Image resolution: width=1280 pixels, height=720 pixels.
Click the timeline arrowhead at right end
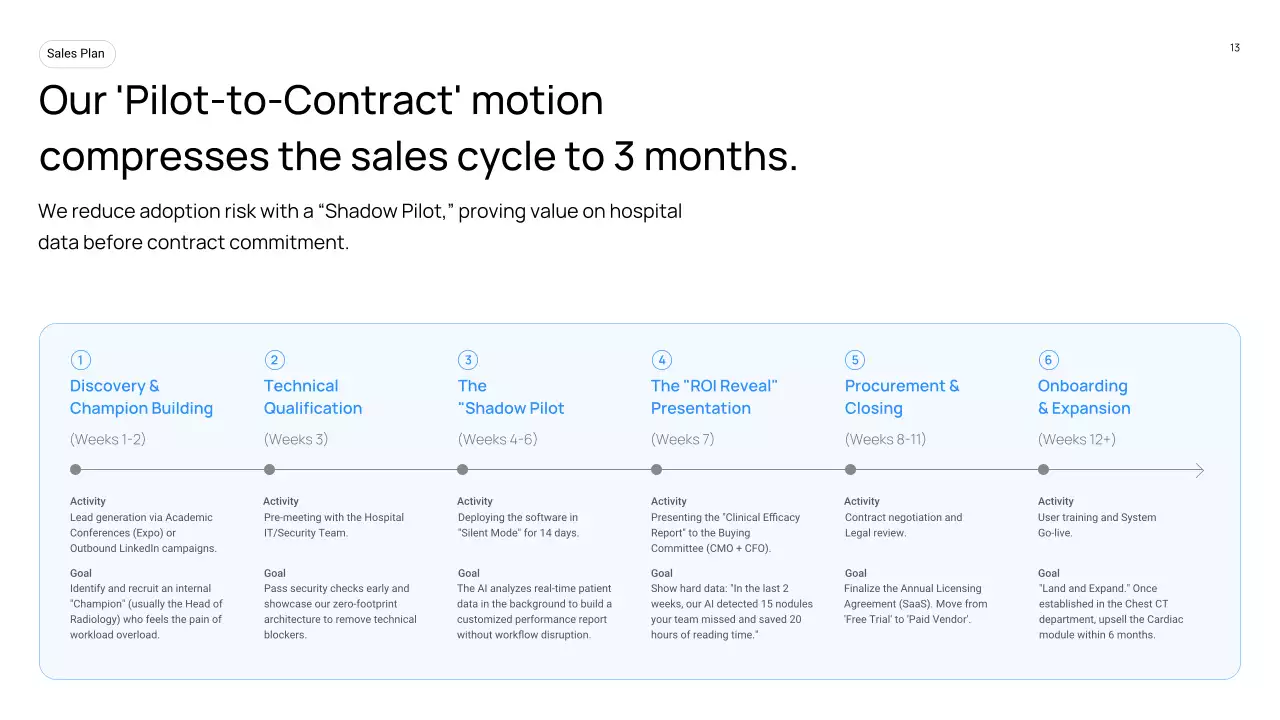pyautogui.click(x=1199, y=470)
